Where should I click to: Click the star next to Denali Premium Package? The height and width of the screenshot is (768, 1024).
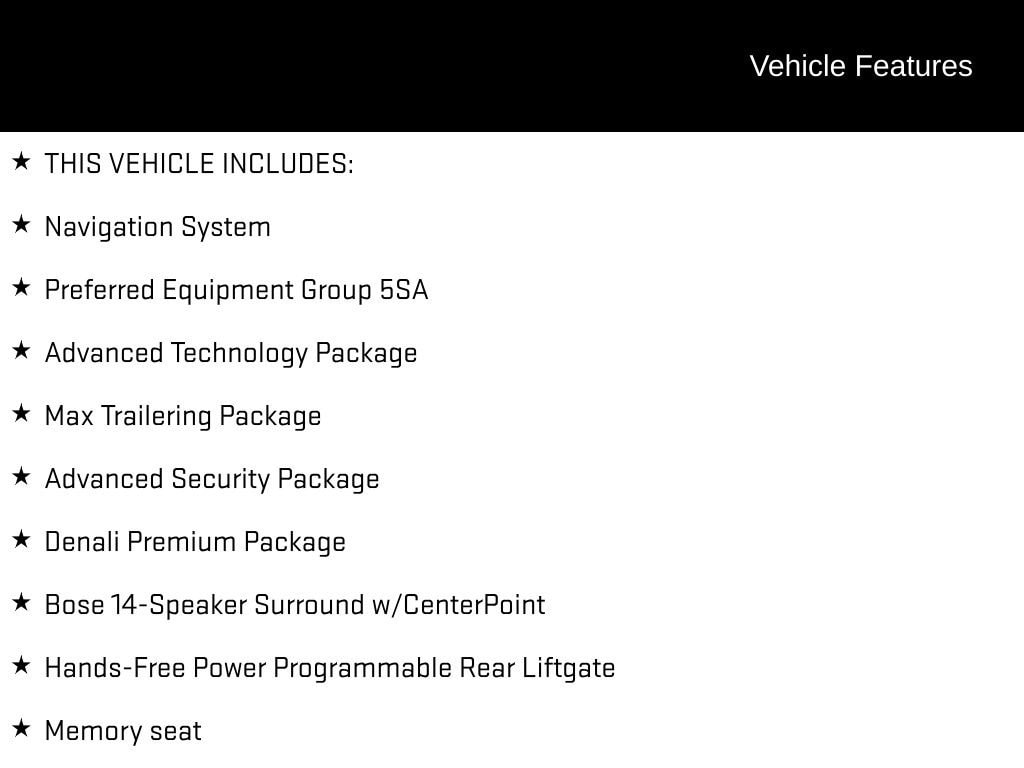tap(21, 540)
